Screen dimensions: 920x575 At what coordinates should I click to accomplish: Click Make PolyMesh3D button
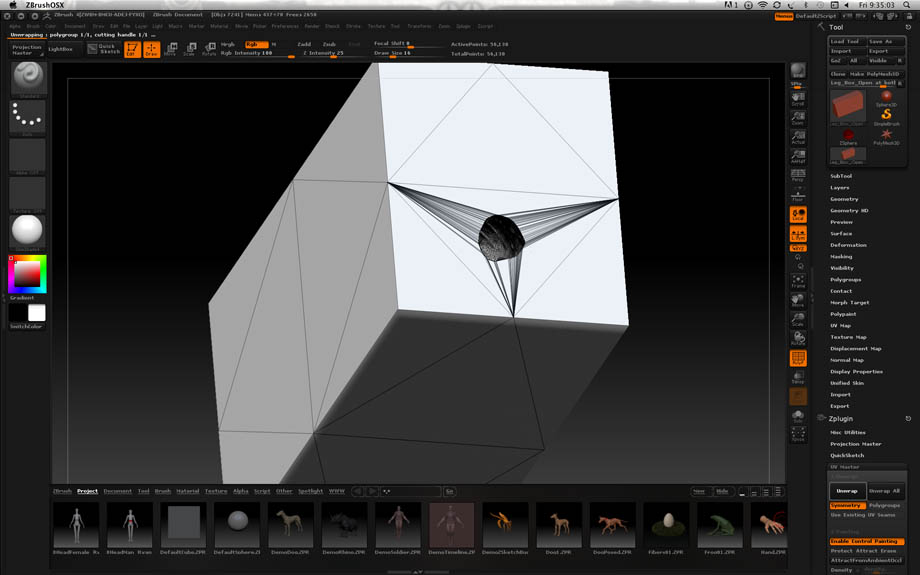(874, 74)
